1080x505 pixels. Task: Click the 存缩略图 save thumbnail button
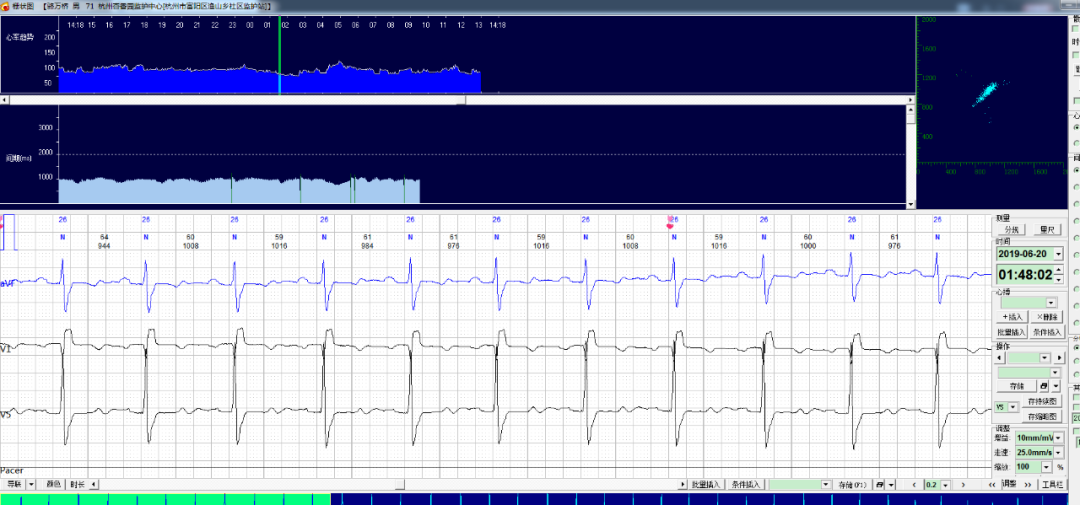point(1042,416)
